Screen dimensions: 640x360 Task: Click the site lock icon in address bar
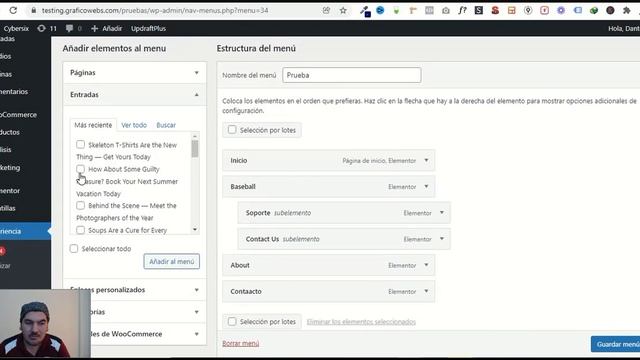(33, 11)
